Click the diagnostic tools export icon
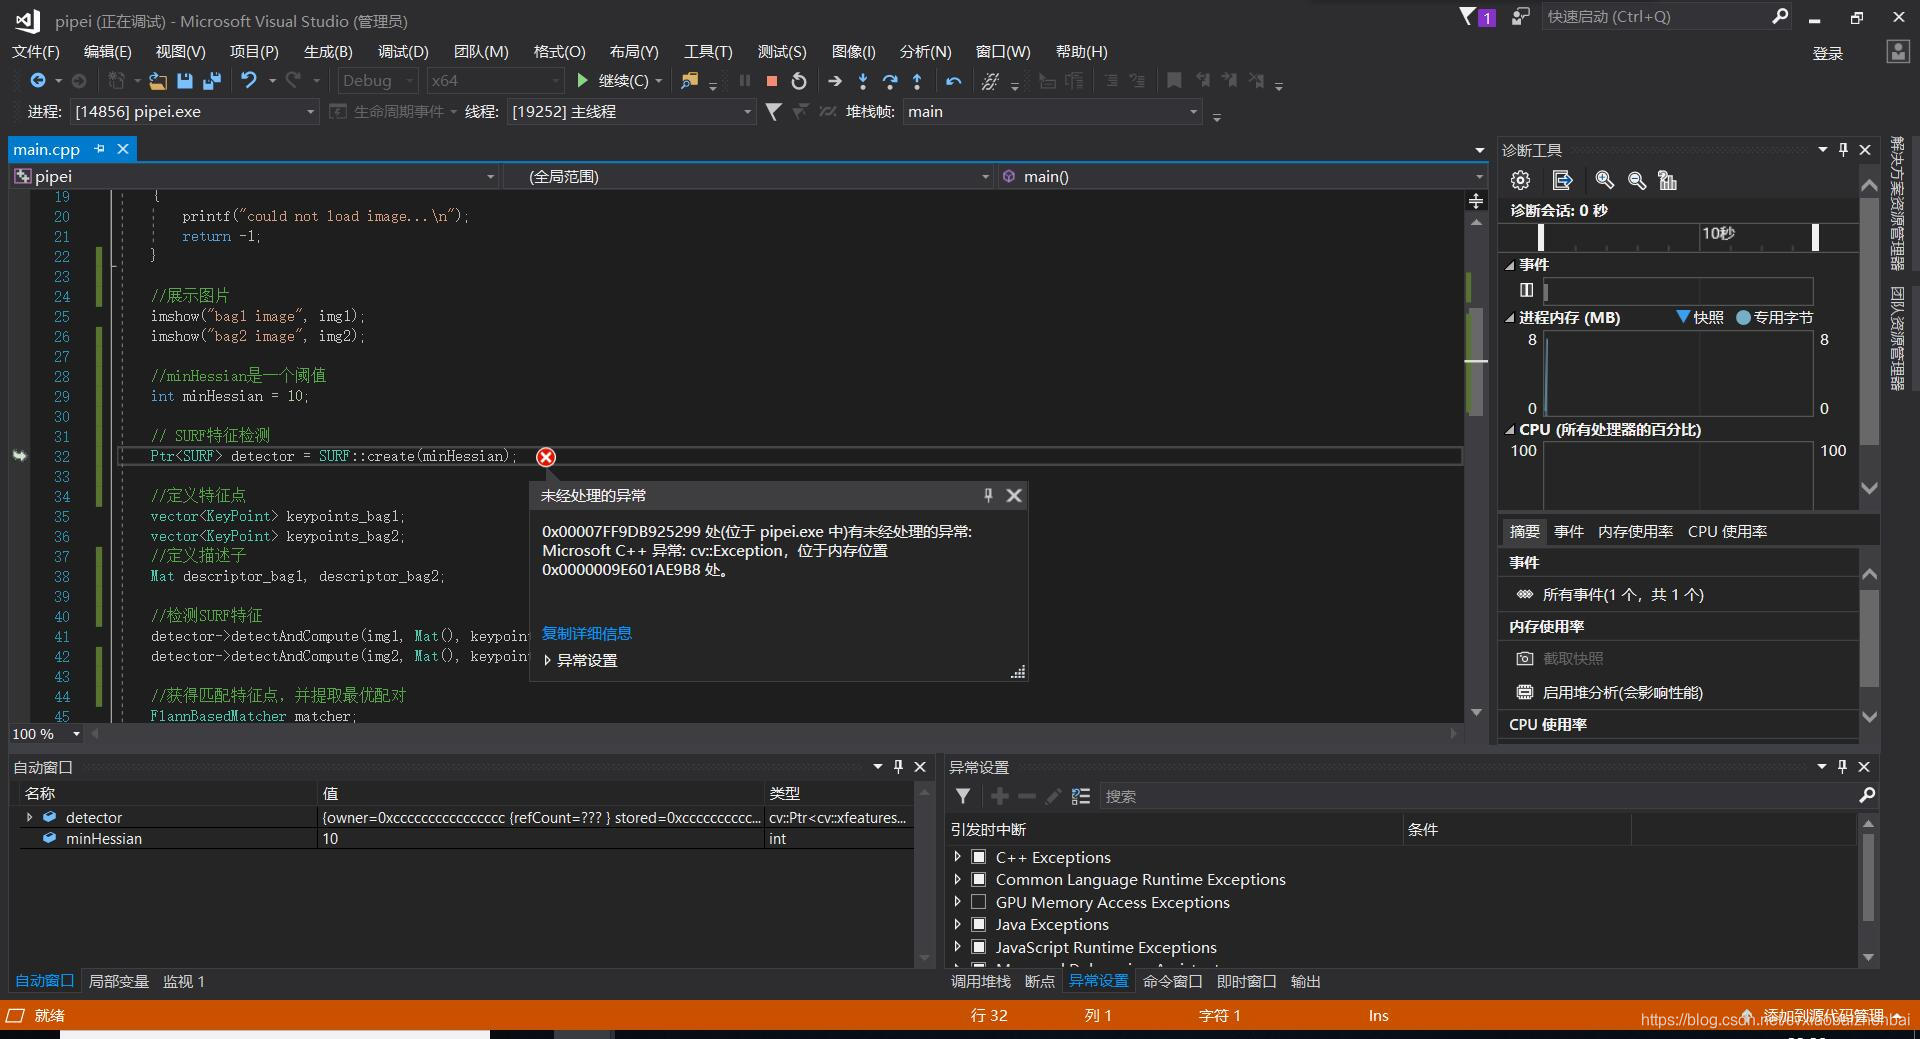Image resolution: width=1920 pixels, height=1039 pixels. click(x=1562, y=180)
